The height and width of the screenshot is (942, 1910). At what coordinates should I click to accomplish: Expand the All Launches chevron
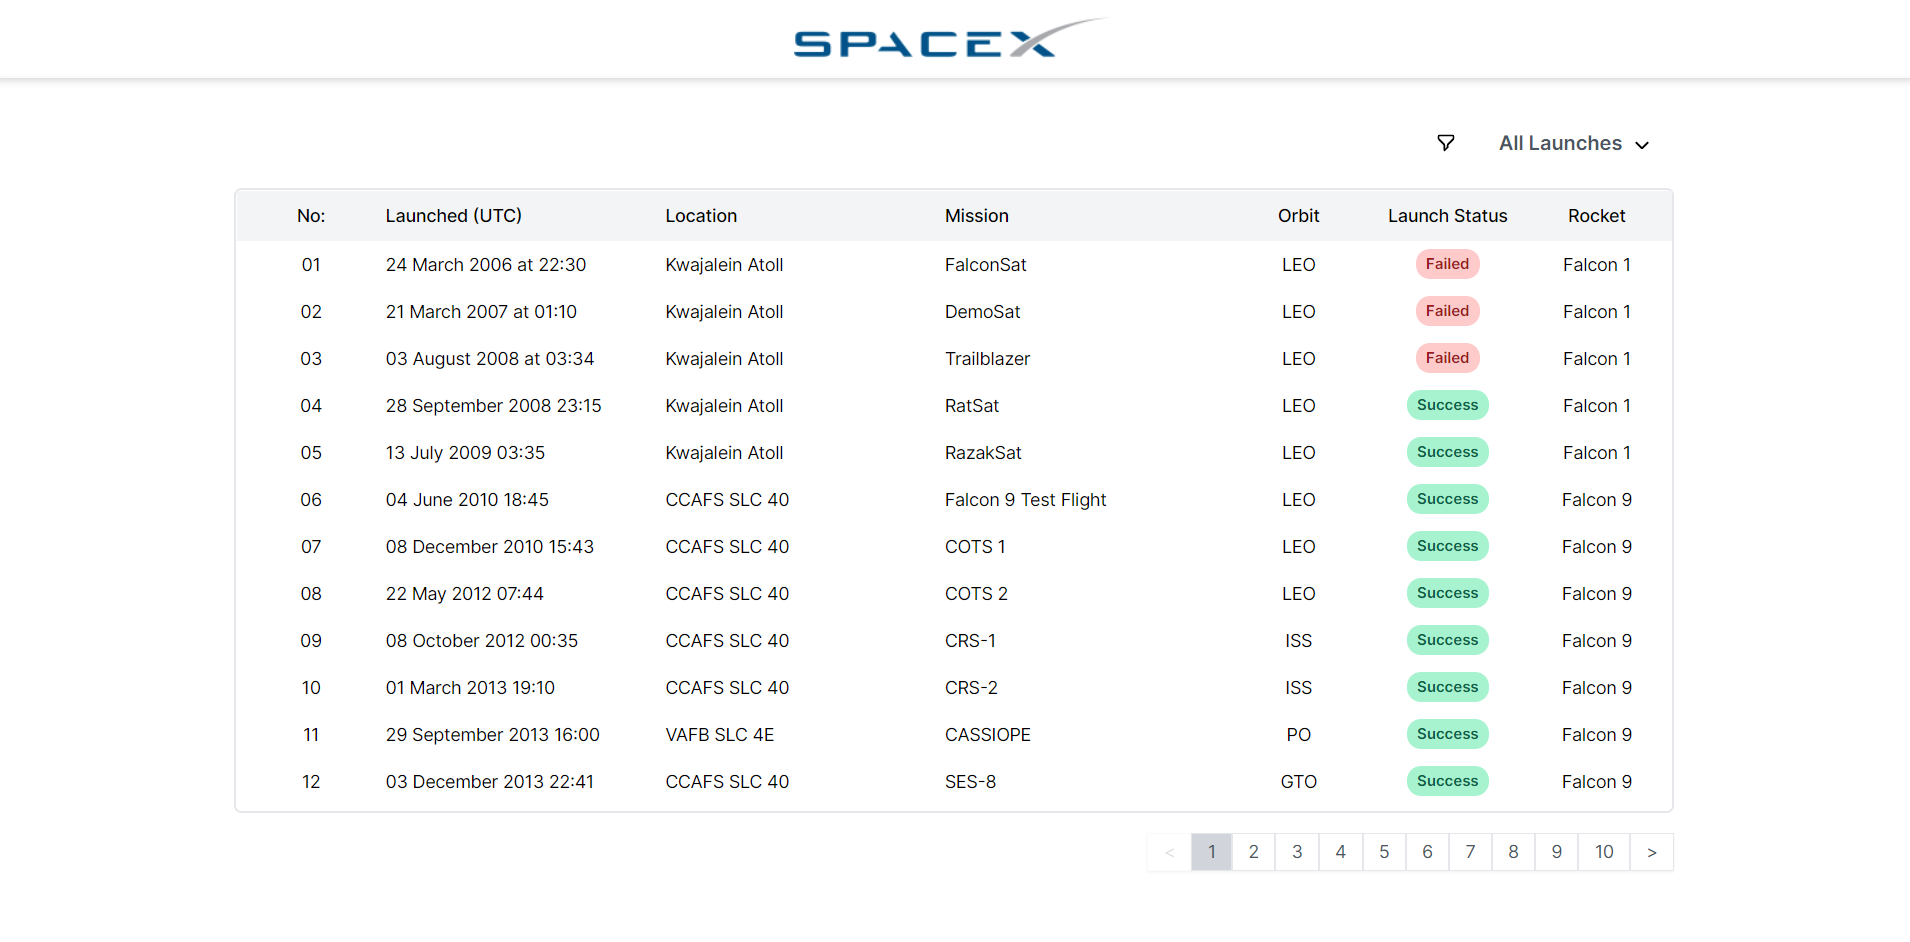(x=1643, y=145)
